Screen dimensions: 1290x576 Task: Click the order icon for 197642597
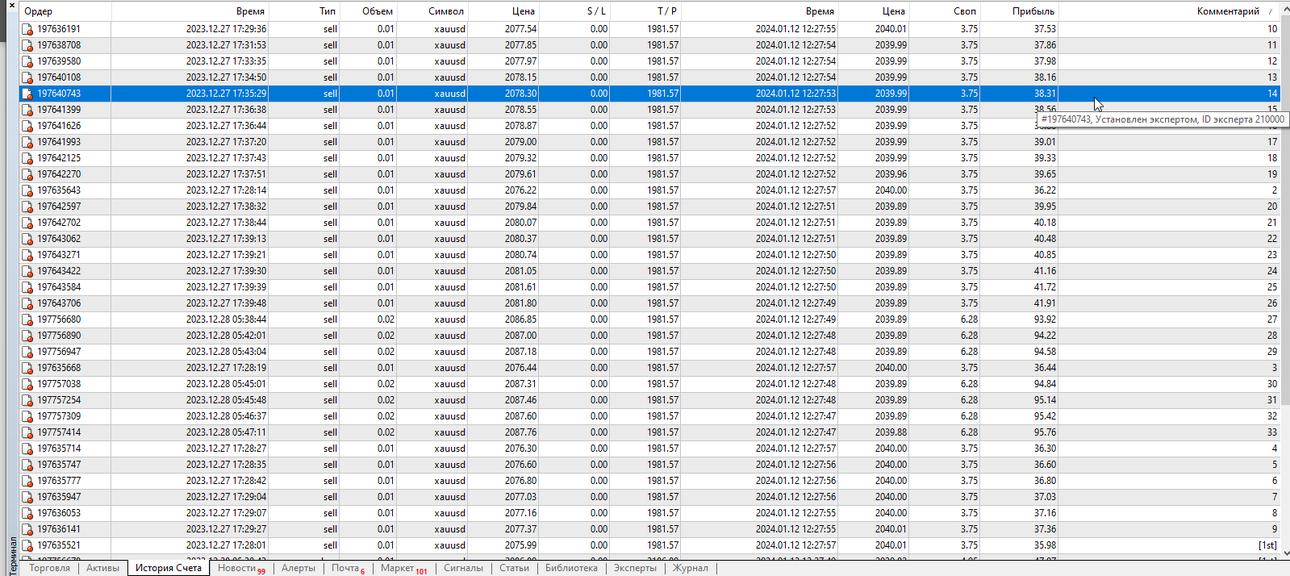[x=28, y=206]
